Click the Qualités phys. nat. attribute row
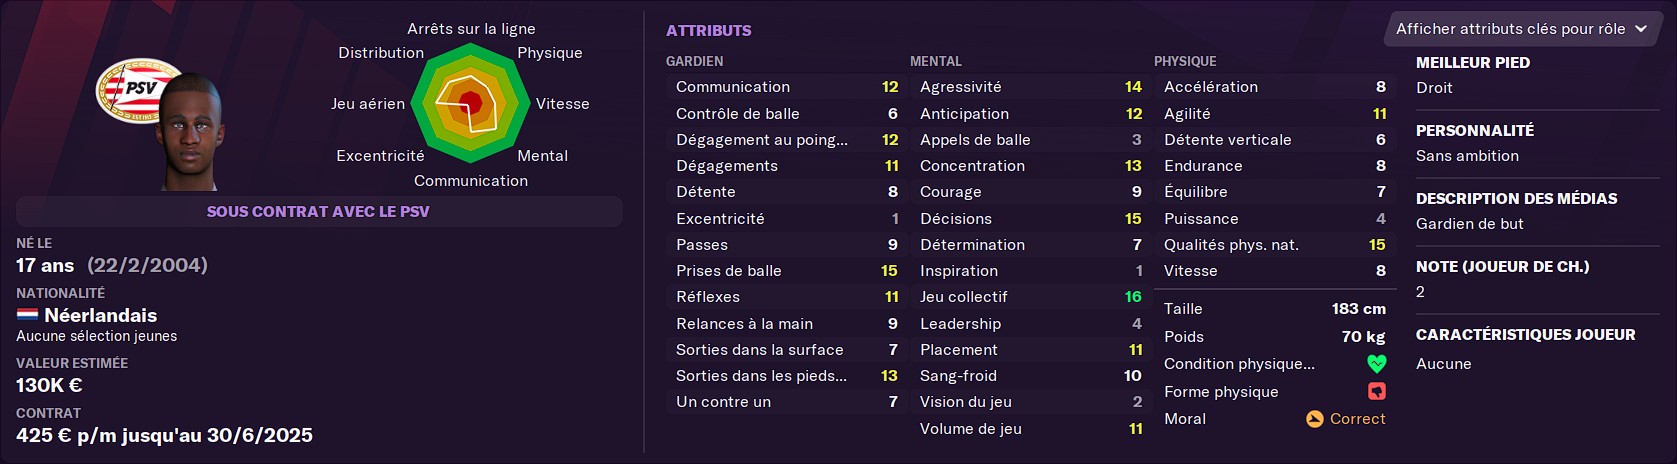The width and height of the screenshot is (1677, 464). [1274, 245]
